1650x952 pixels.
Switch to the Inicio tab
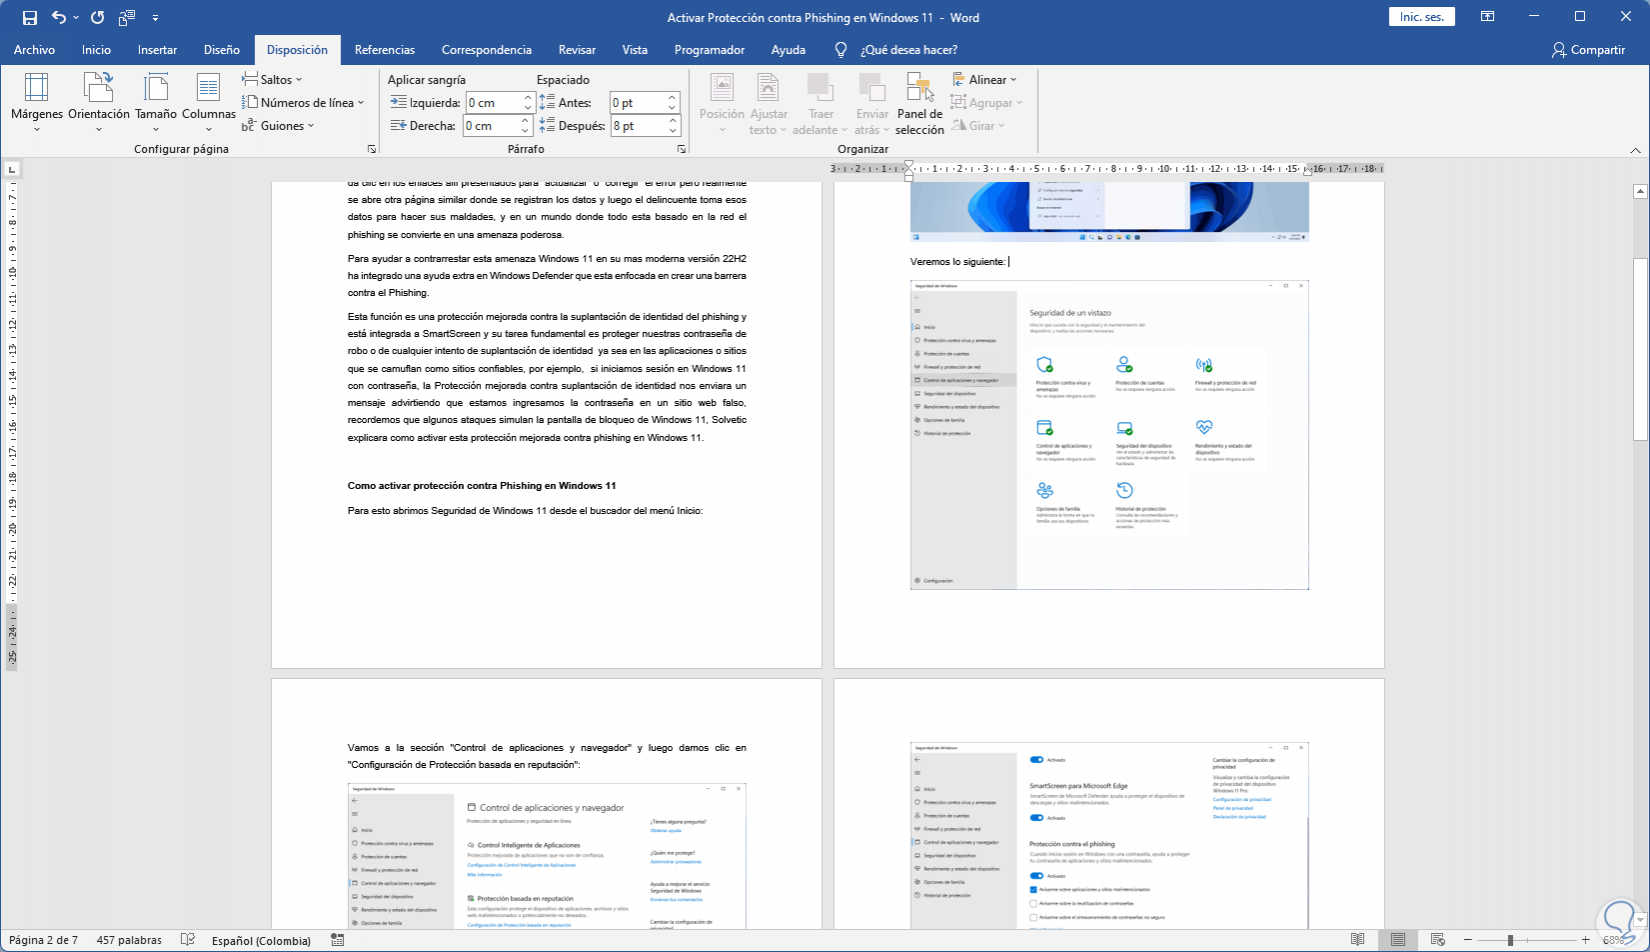tap(96, 50)
